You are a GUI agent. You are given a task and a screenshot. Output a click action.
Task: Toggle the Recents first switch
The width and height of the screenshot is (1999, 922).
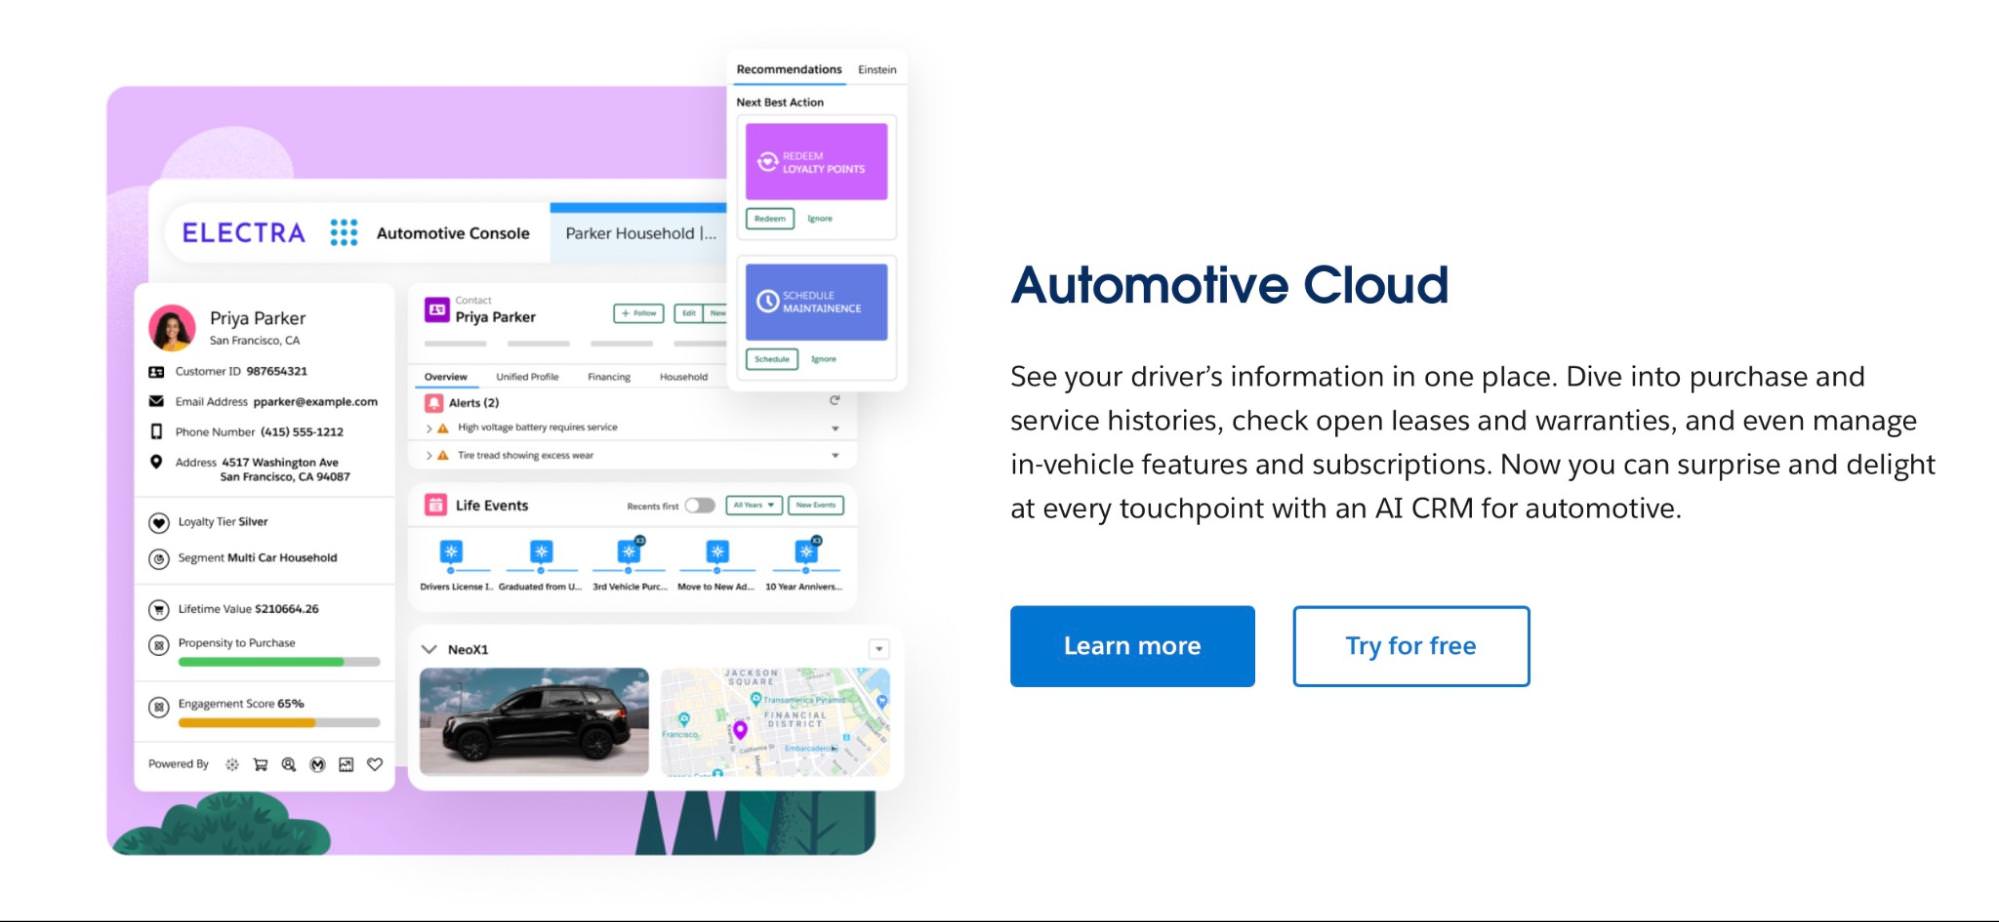[700, 505]
